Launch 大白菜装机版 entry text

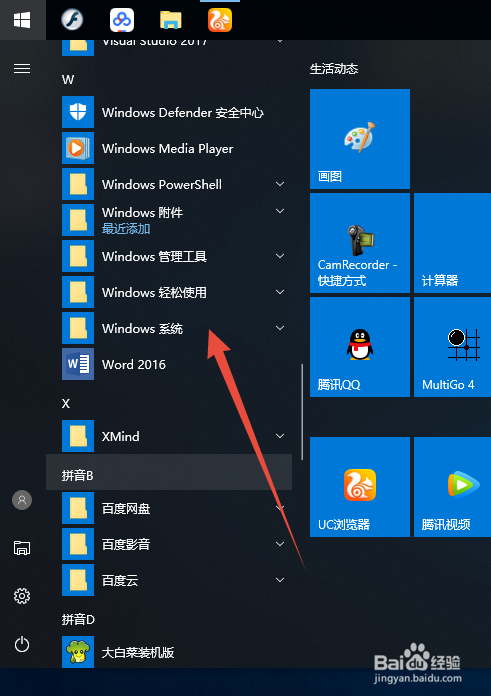[138, 652]
